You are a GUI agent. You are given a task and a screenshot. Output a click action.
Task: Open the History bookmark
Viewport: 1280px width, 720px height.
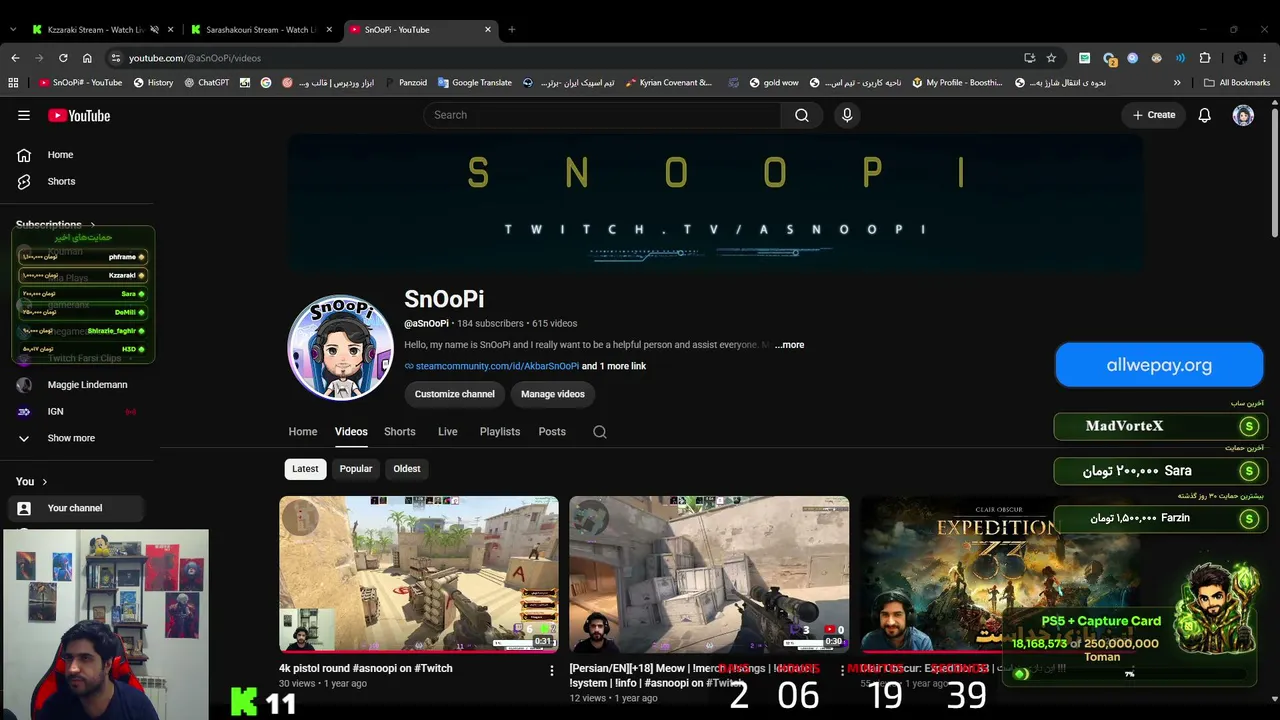(153, 83)
